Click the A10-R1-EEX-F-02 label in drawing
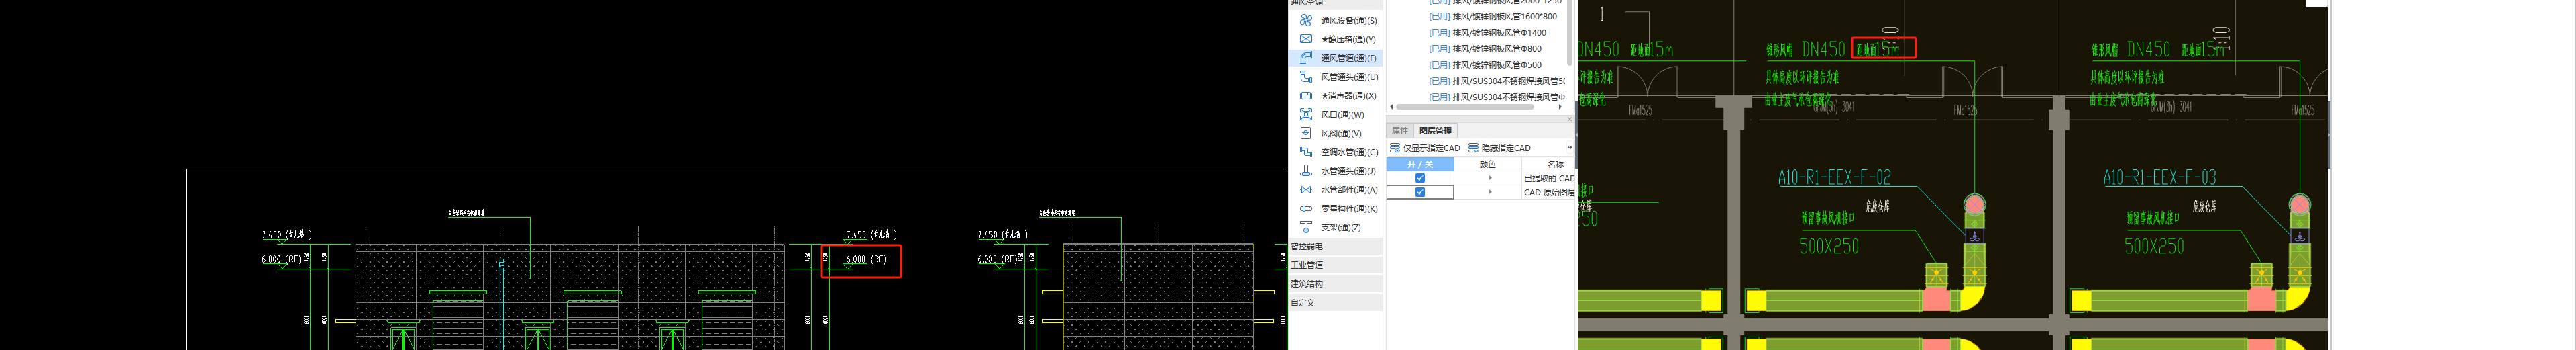Image resolution: width=2576 pixels, height=350 pixels. (x=1834, y=177)
